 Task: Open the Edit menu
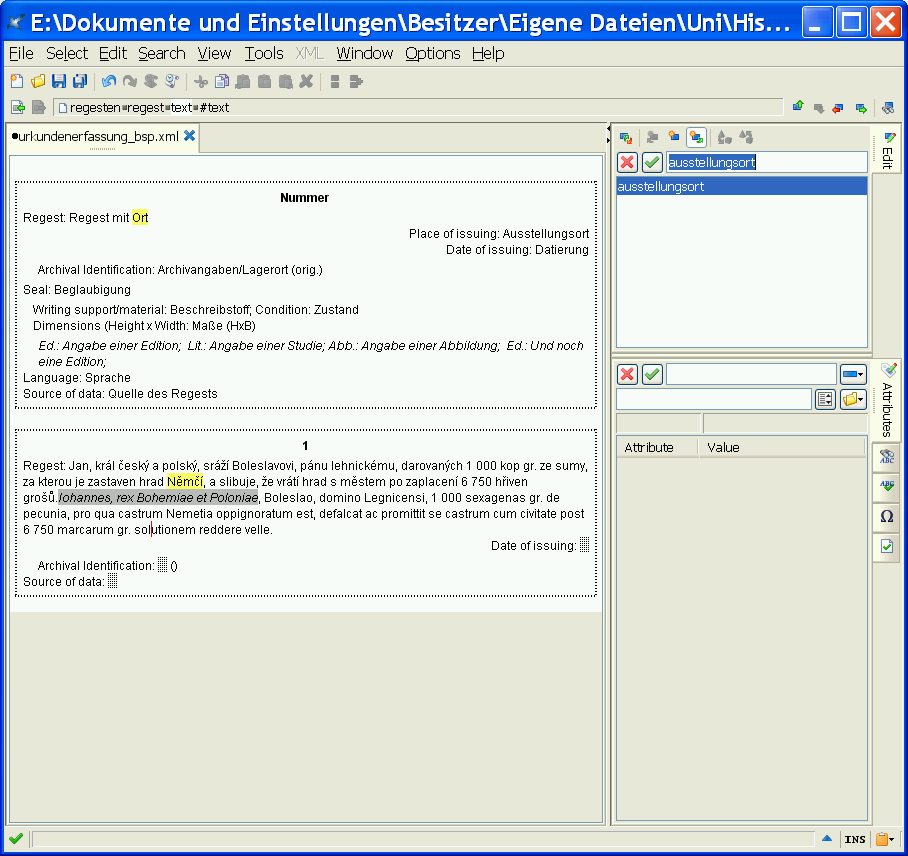pos(113,53)
